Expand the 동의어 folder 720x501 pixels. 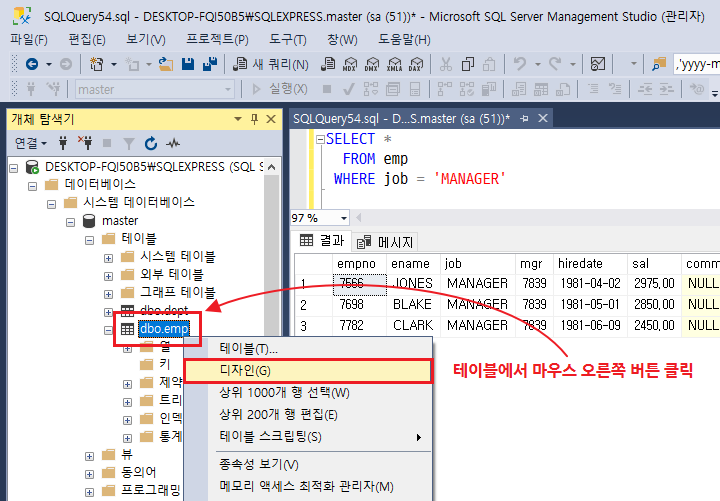point(90,474)
